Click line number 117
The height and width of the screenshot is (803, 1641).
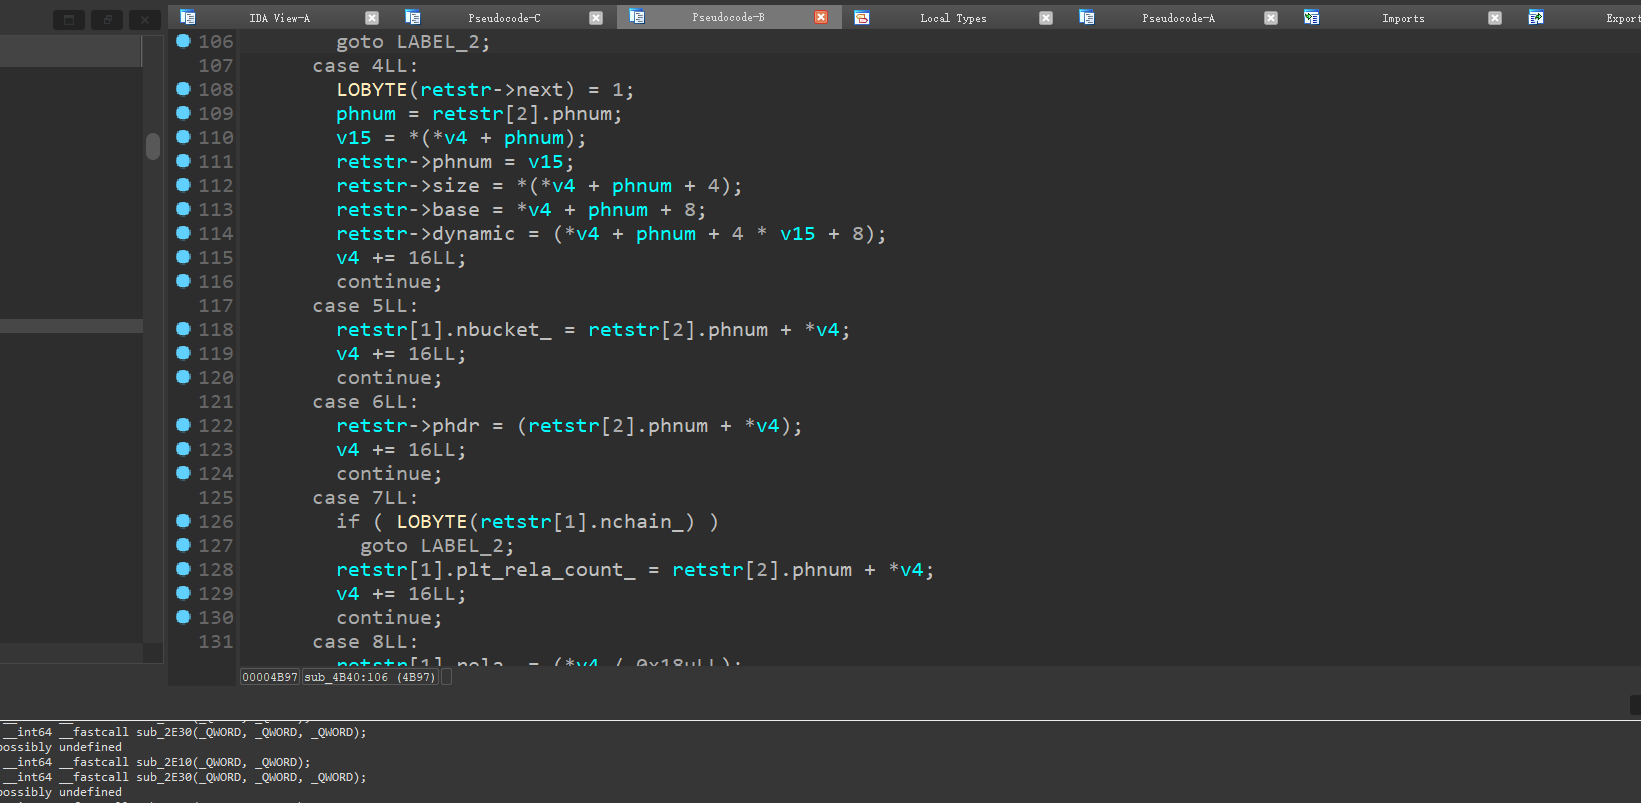(x=215, y=305)
